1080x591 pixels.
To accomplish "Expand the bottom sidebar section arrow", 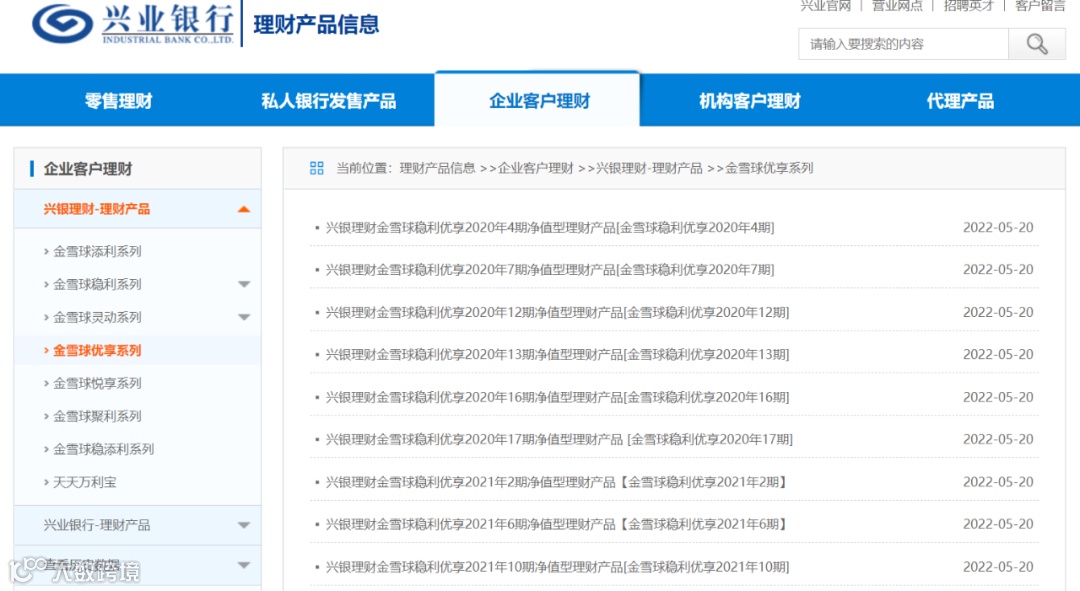I will tap(244, 565).
